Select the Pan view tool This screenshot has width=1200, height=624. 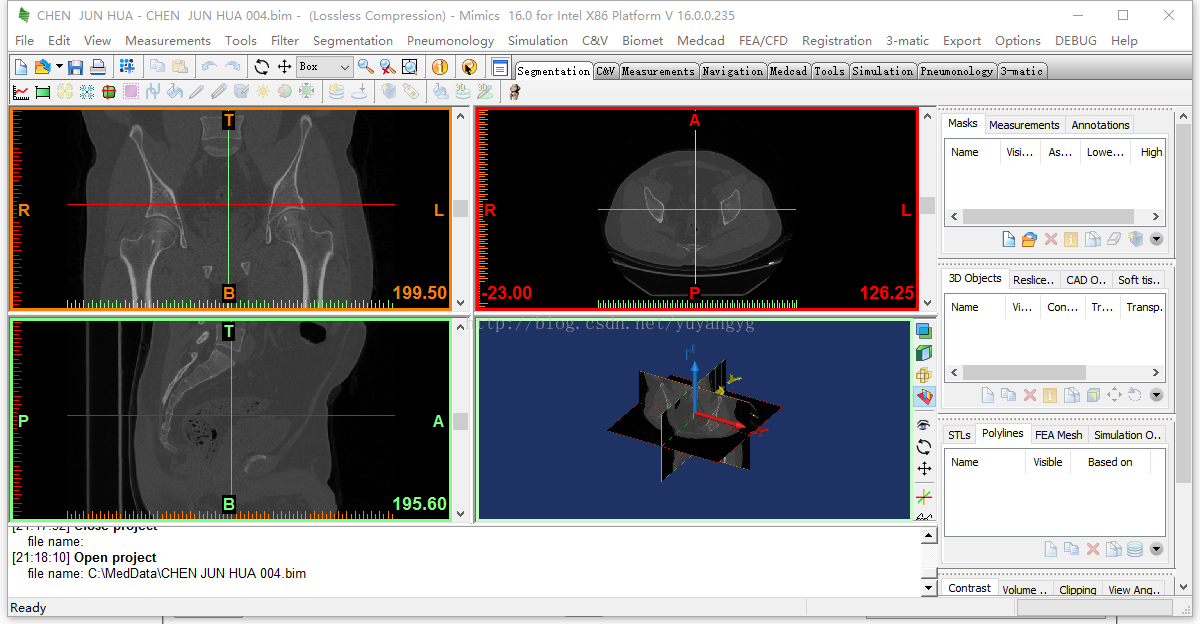(284, 67)
